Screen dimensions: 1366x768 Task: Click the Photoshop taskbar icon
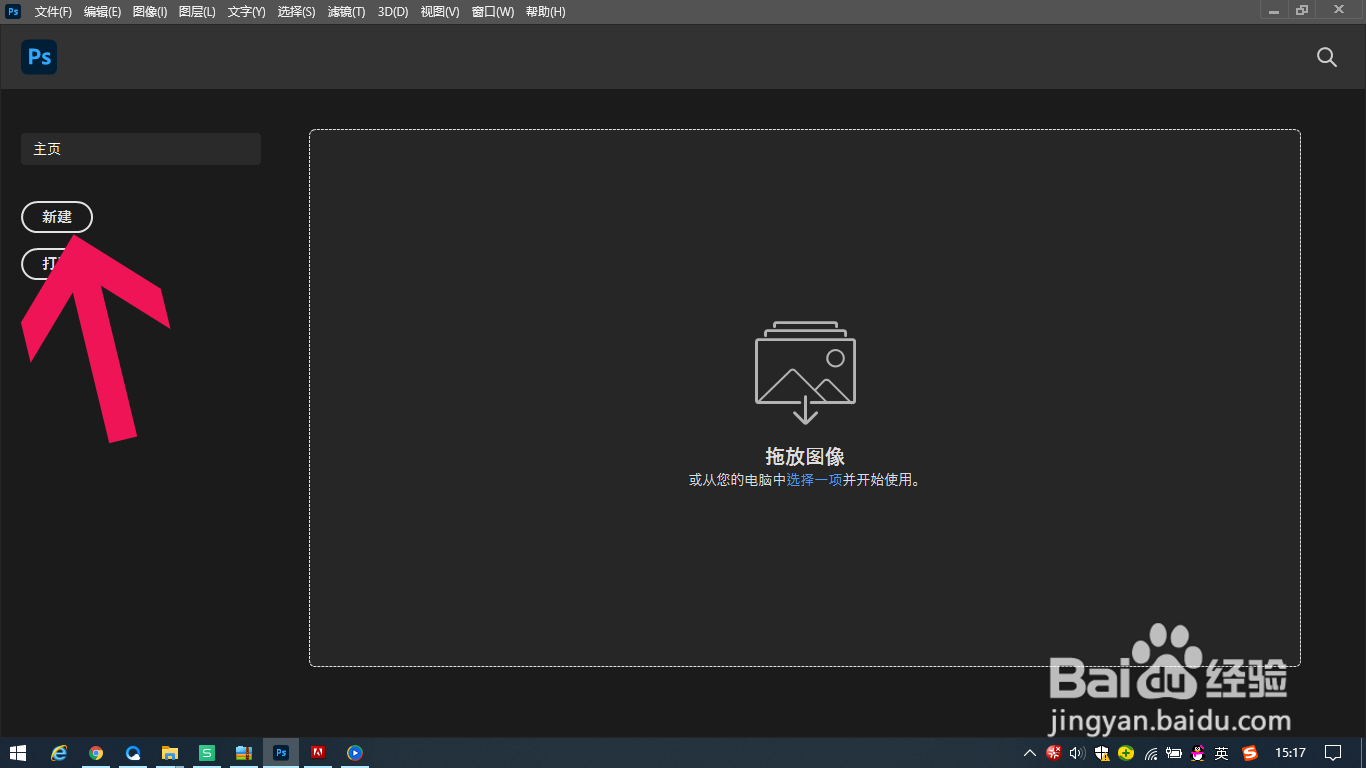click(x=281, y=753)
